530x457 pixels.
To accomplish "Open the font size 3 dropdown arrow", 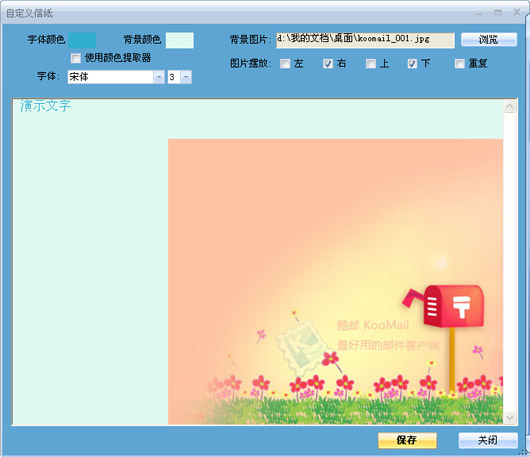I will 186,77.
